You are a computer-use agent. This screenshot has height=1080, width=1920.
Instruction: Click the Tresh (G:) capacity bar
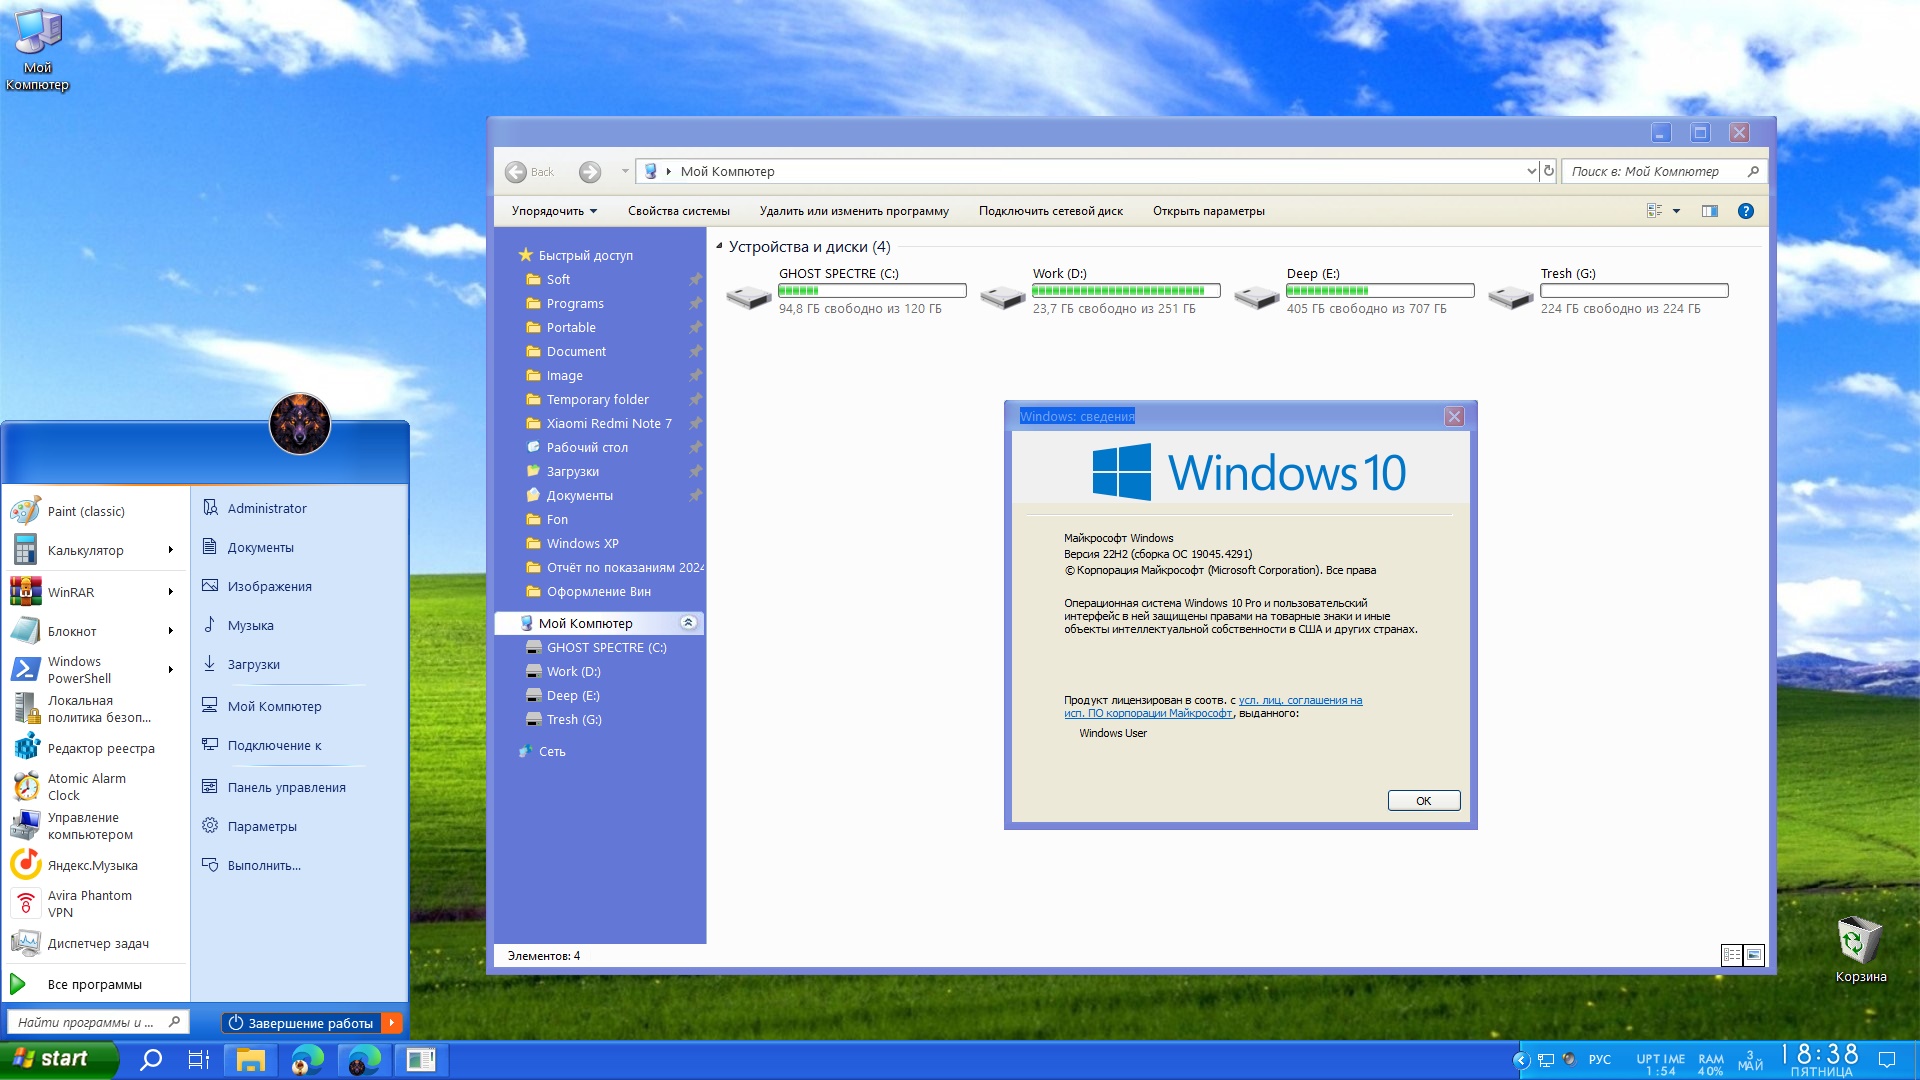pos(1634,291)
